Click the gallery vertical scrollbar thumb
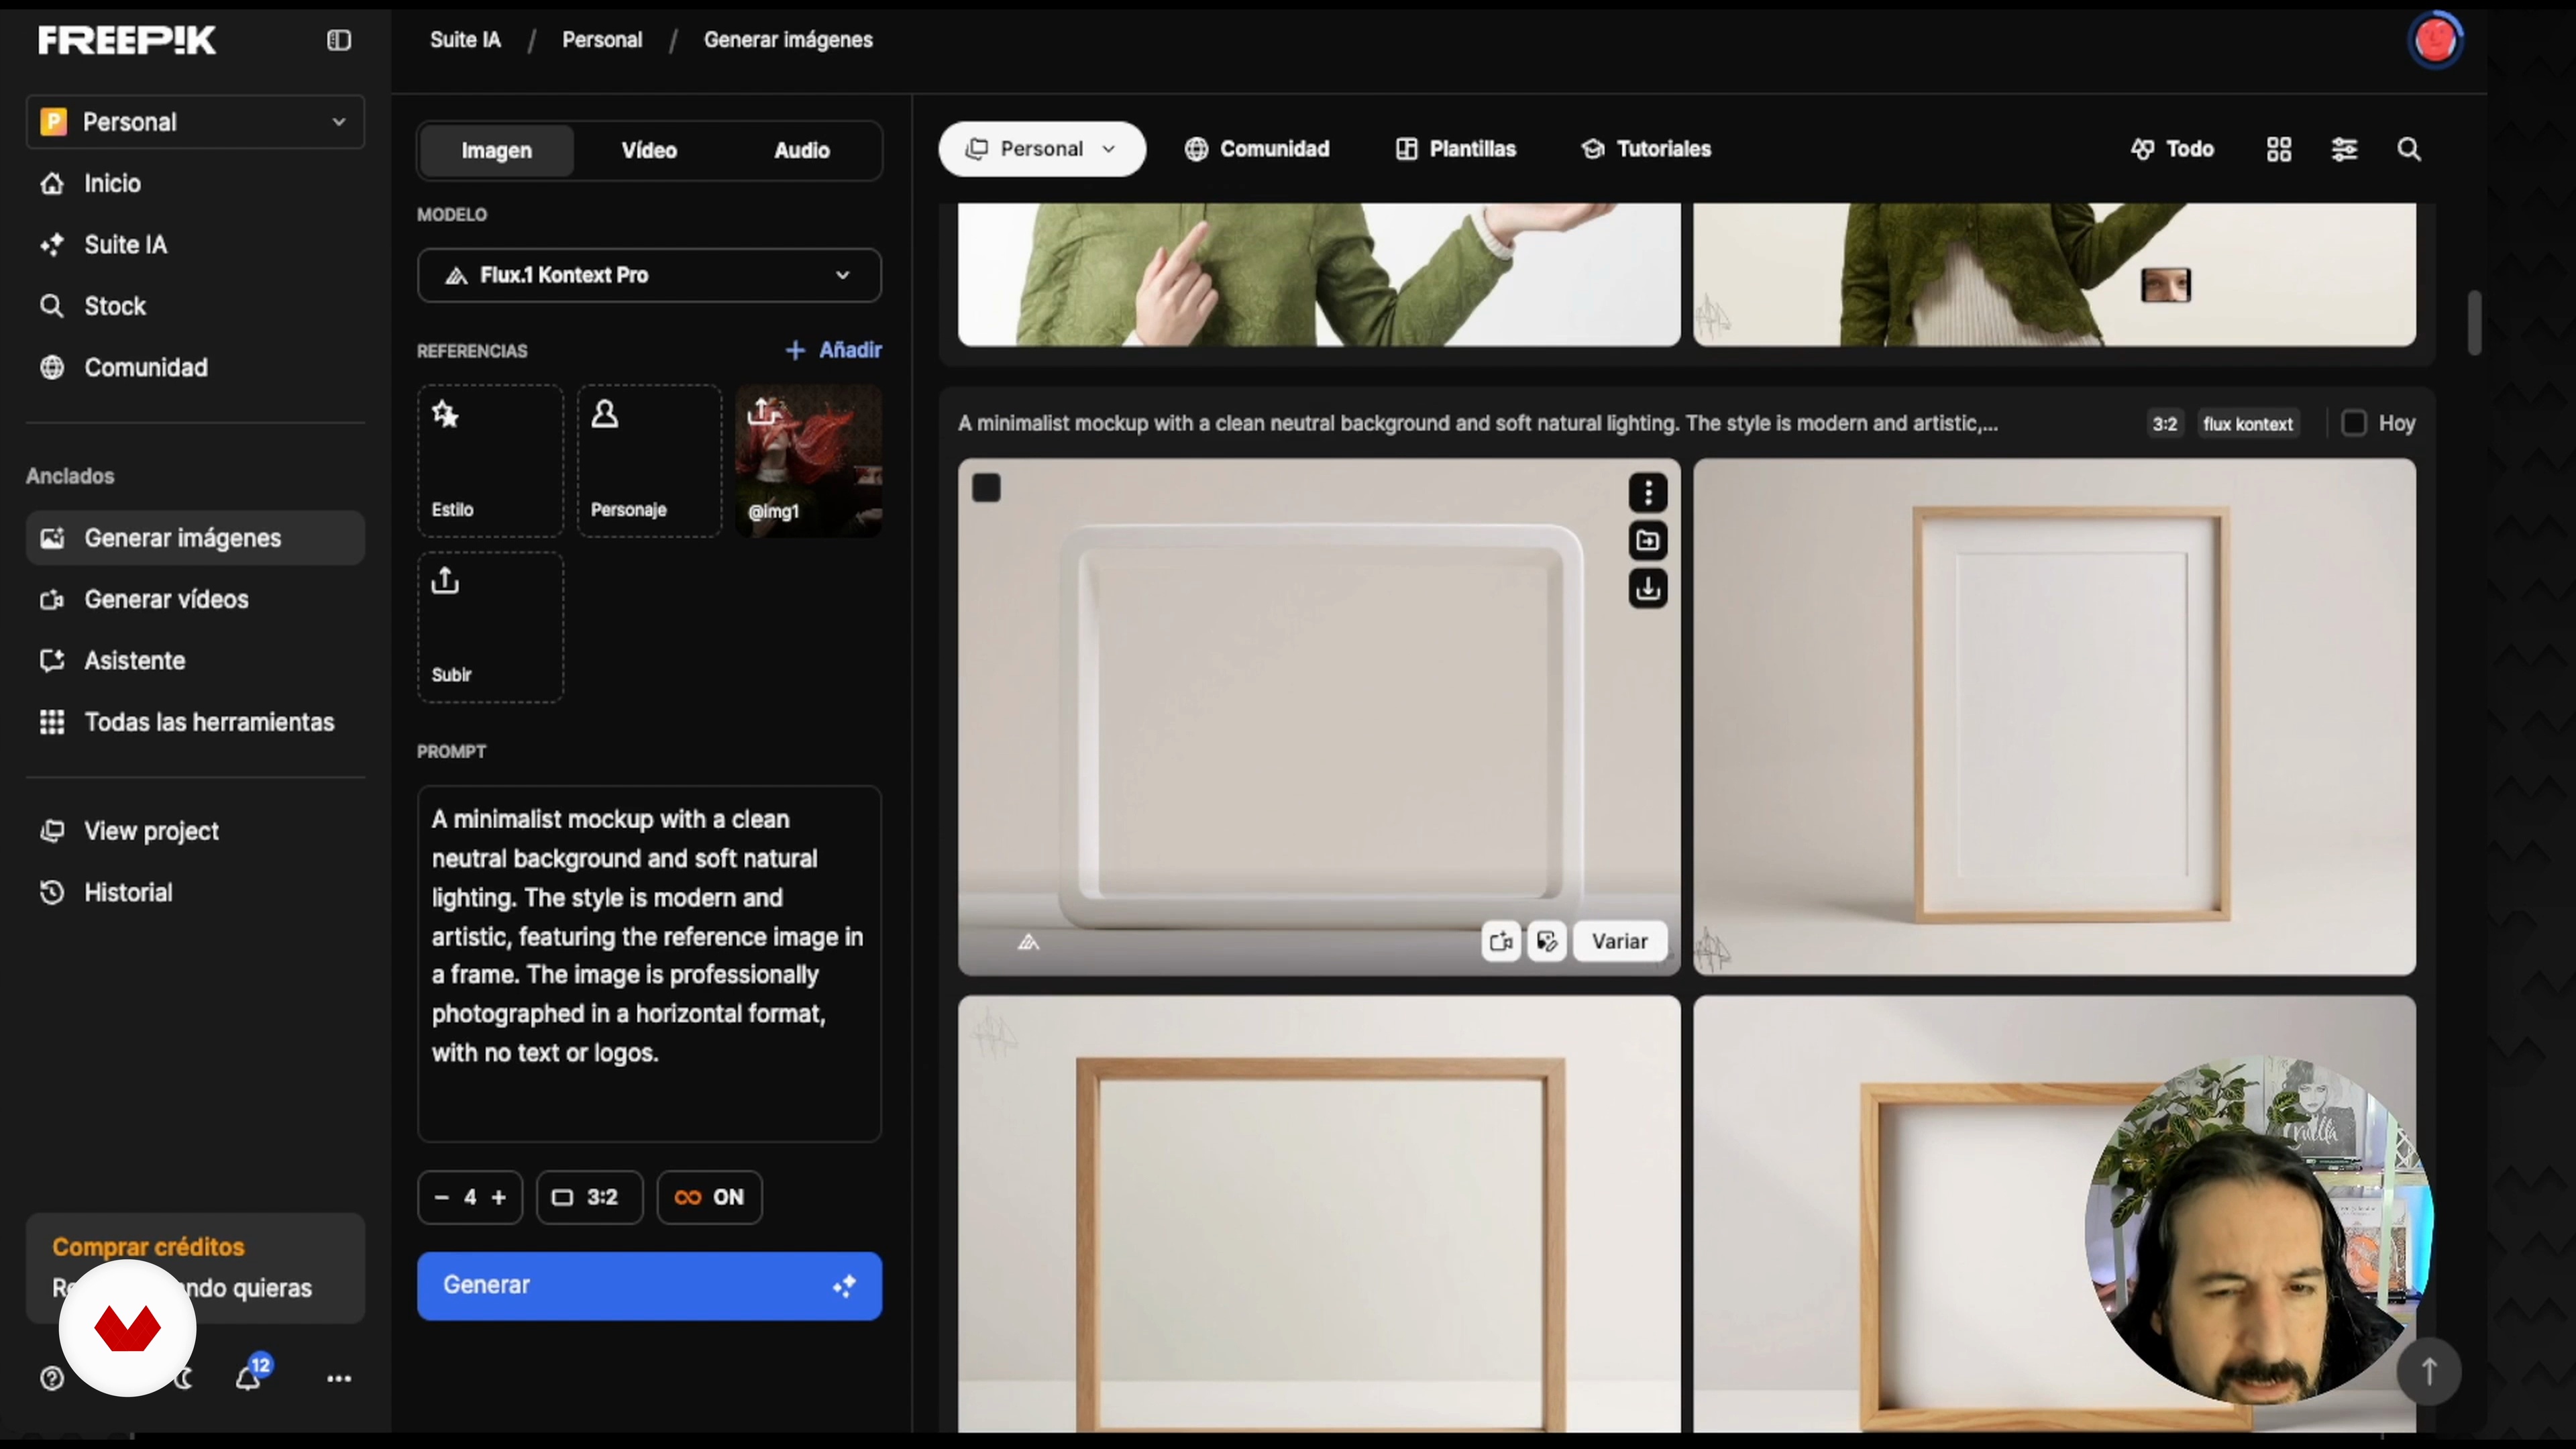2576x1449 pixels. [2474, 322]
